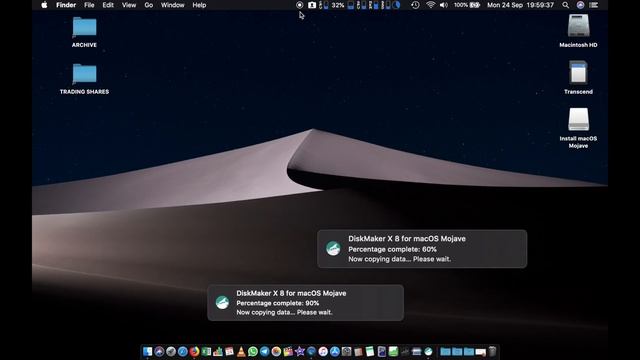Click the 100% battery status indicator
640x360 pixels.
click(x=467, y=5)
